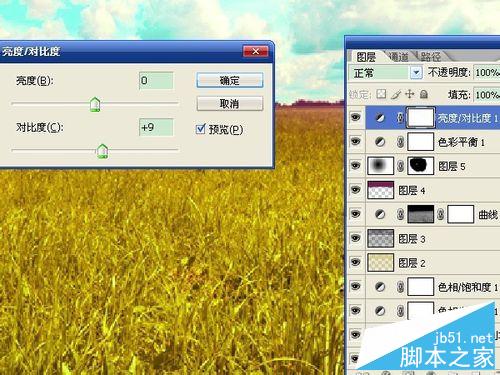Viewport: 500px width, 375px height.
Task: Select the 图层 3 layer name
Action: pos(412,239)
